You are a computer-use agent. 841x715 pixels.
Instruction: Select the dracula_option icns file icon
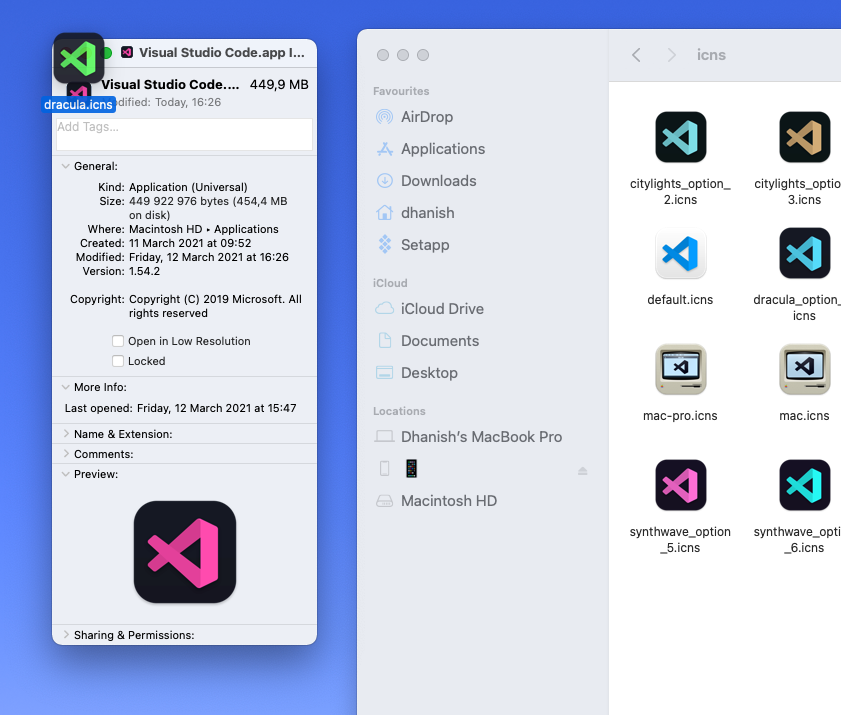coord(805,253)
